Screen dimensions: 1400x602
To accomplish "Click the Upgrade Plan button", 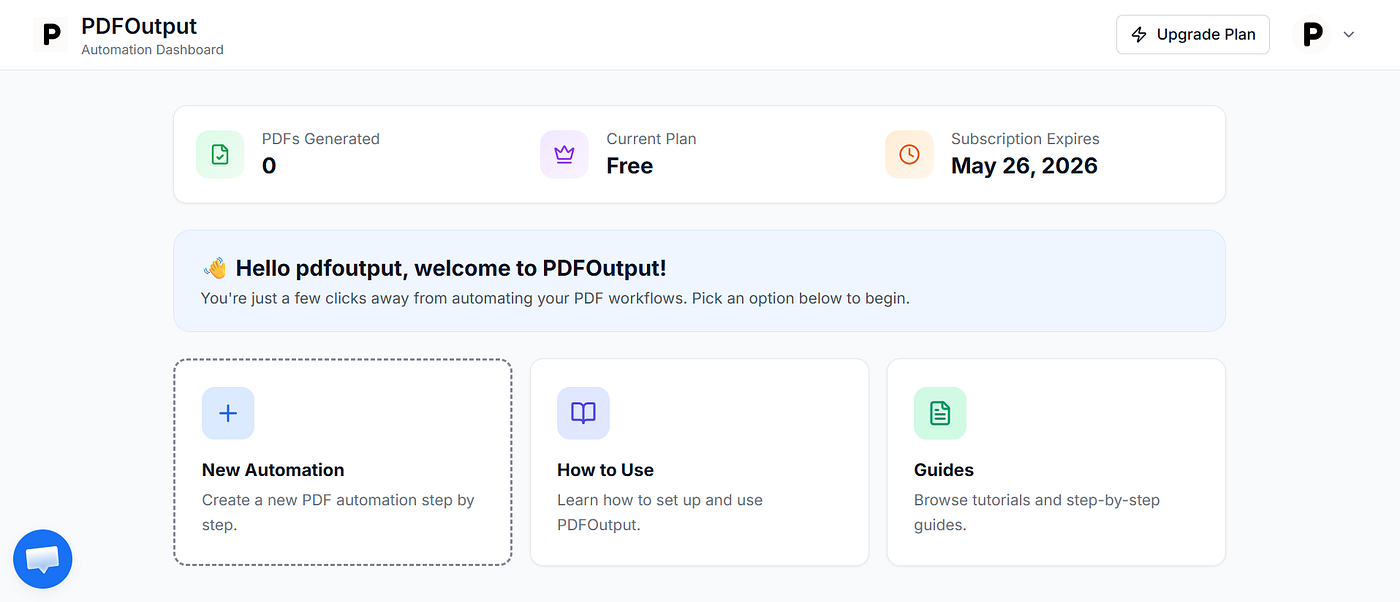I will tap(1193, 35).
